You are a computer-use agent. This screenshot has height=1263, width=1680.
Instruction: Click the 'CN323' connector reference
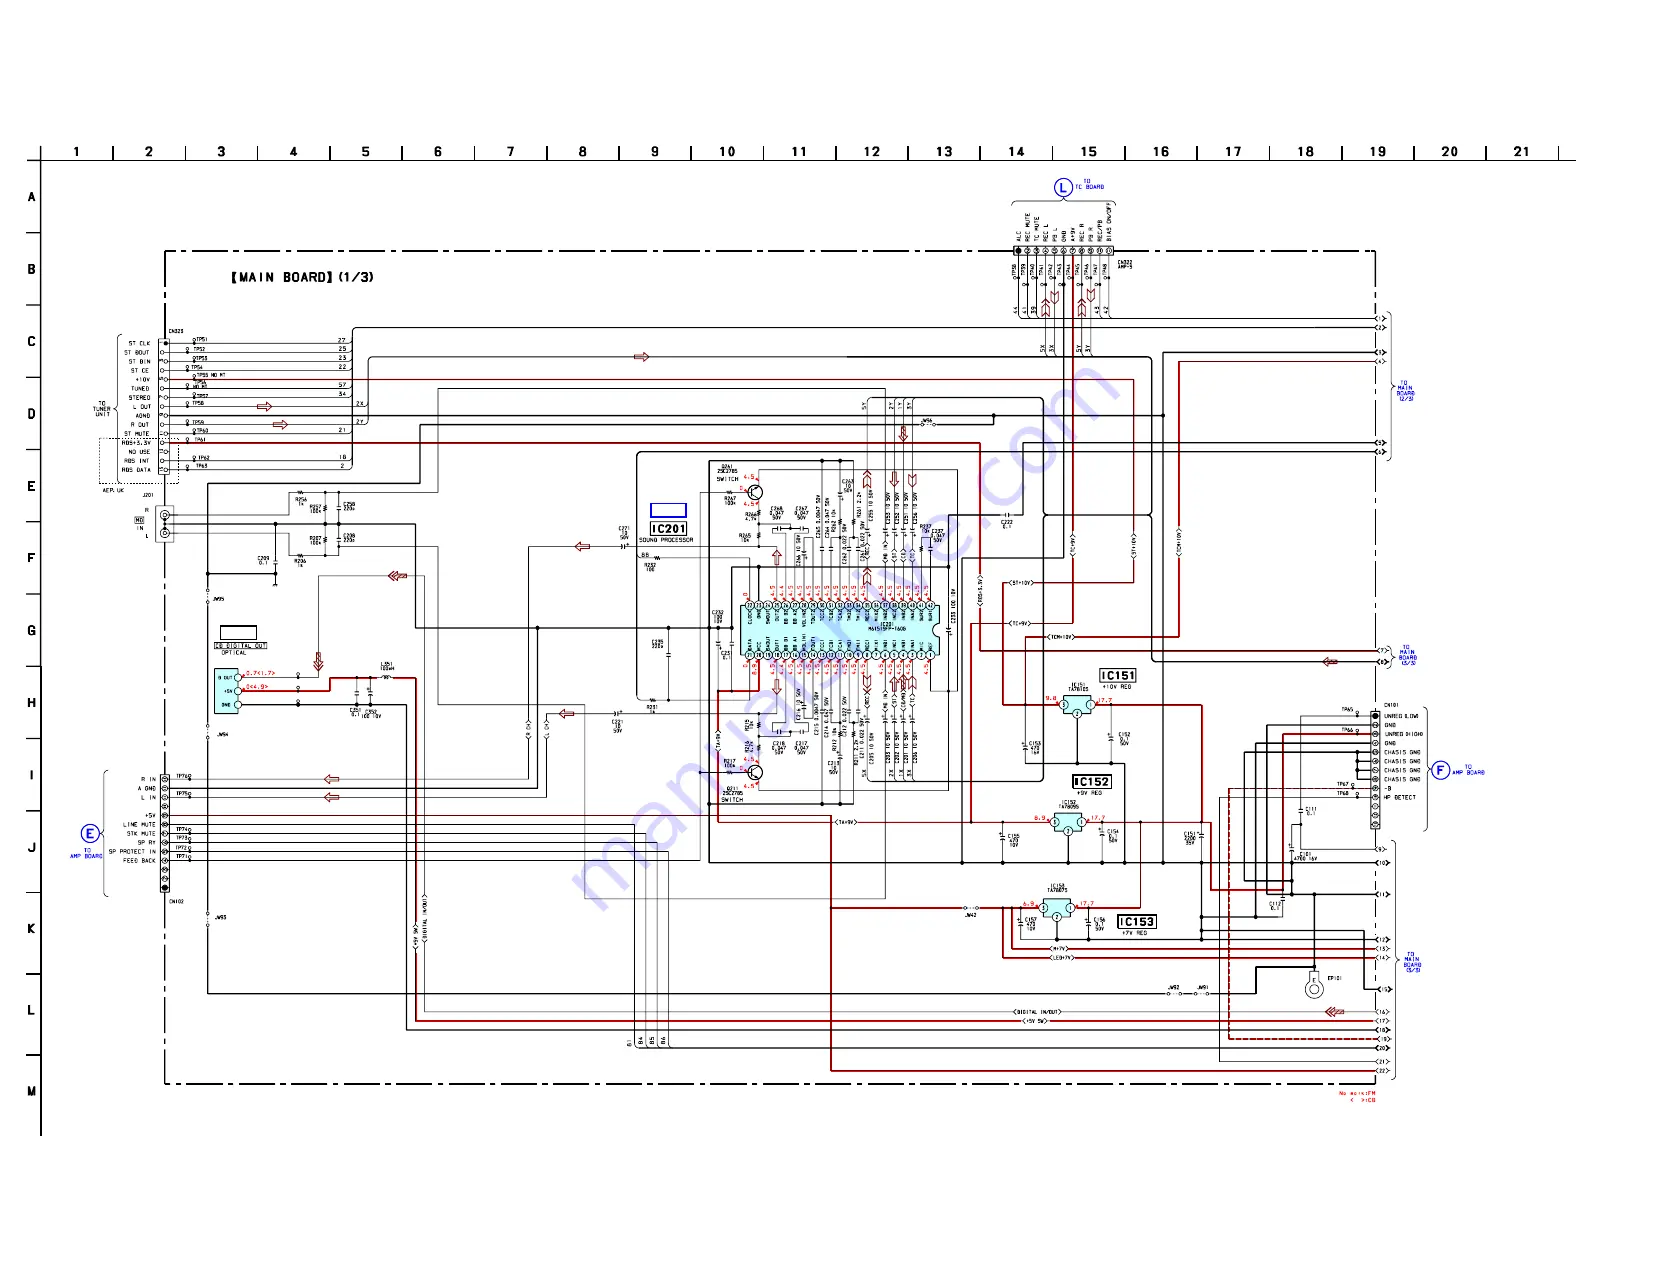(x=176, y=331)
